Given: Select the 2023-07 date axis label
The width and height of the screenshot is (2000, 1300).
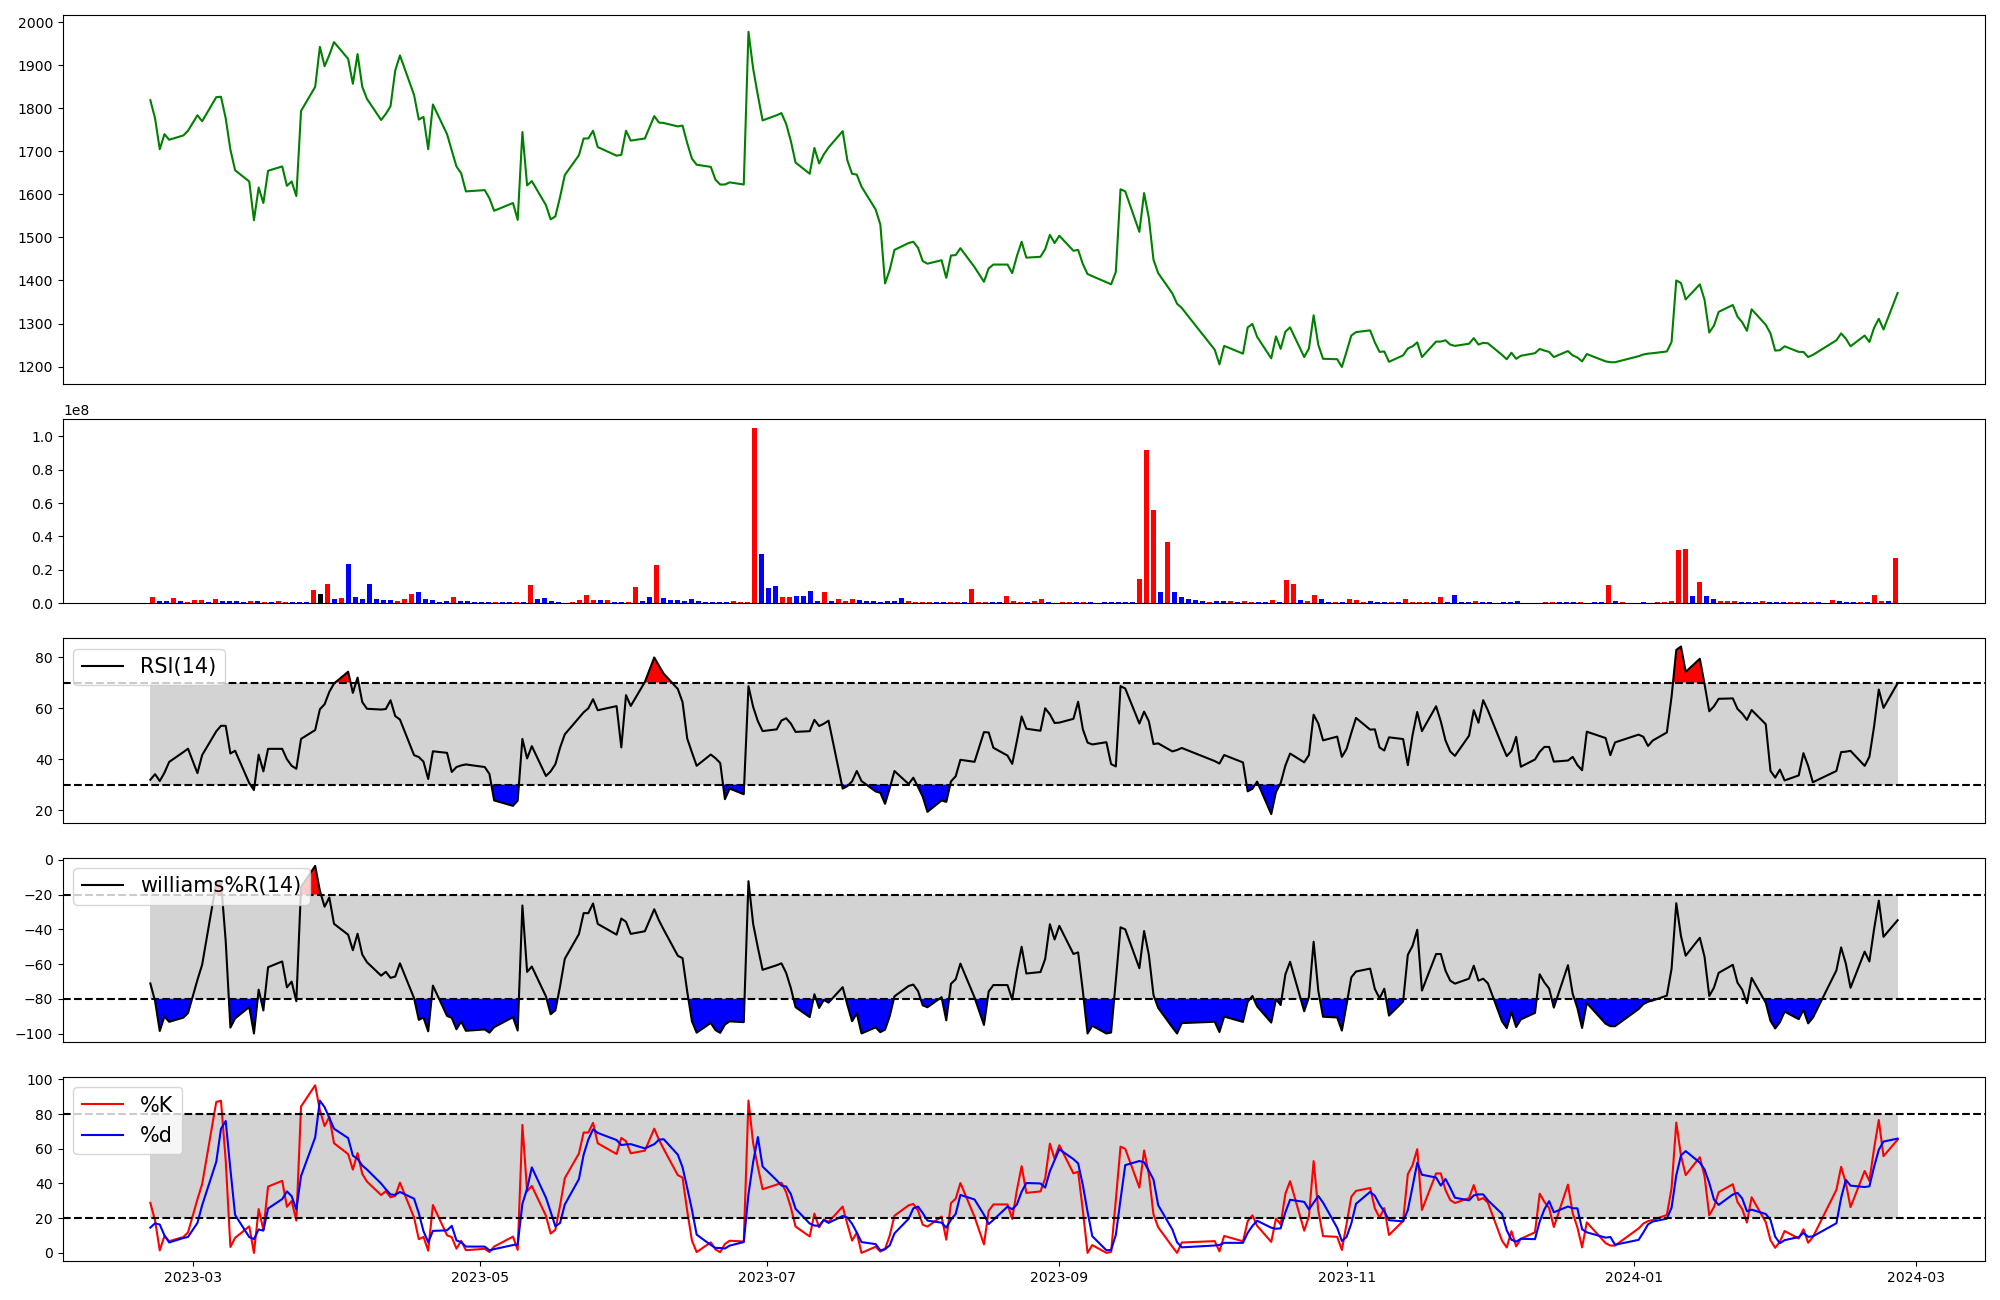Looking at the screenshot, I should pos(767,1277).
